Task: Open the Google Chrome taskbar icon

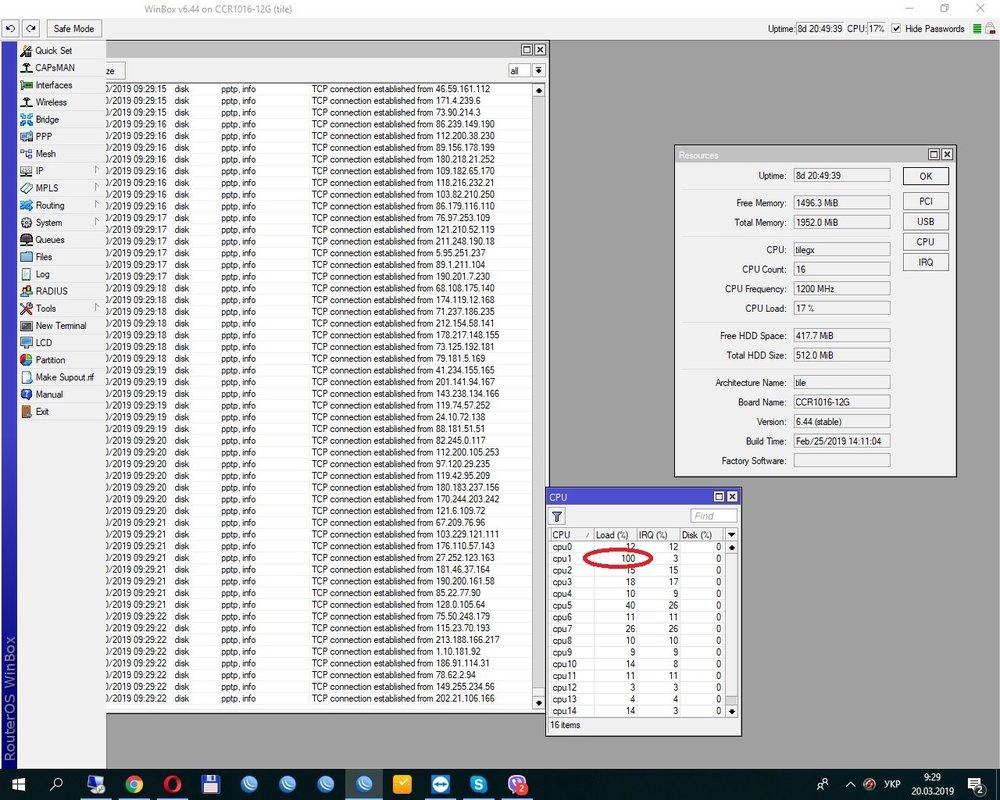Action: [x=134, y=784]
